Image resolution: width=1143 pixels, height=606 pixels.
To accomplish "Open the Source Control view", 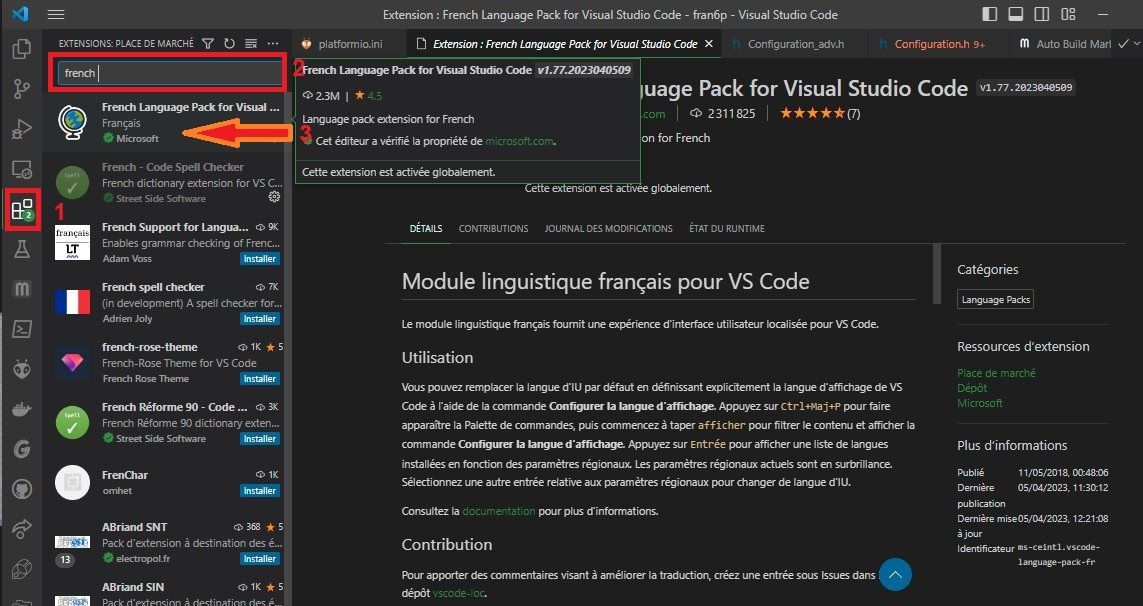I will (22, 89).
